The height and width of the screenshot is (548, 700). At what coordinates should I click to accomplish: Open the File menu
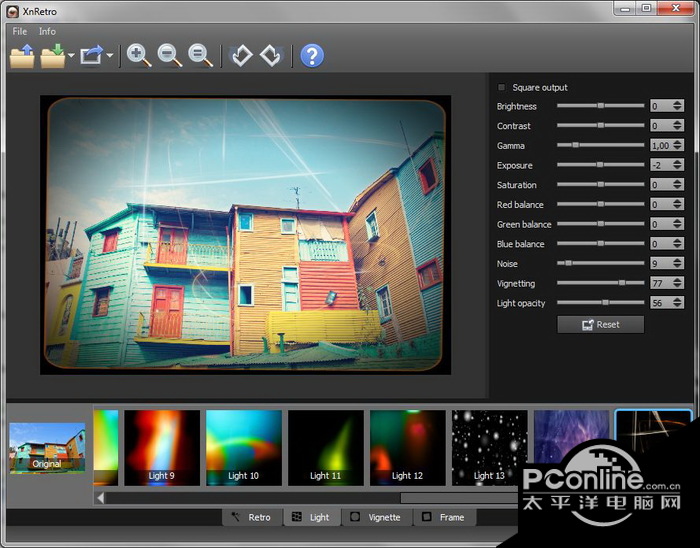(x=20, y=31)
